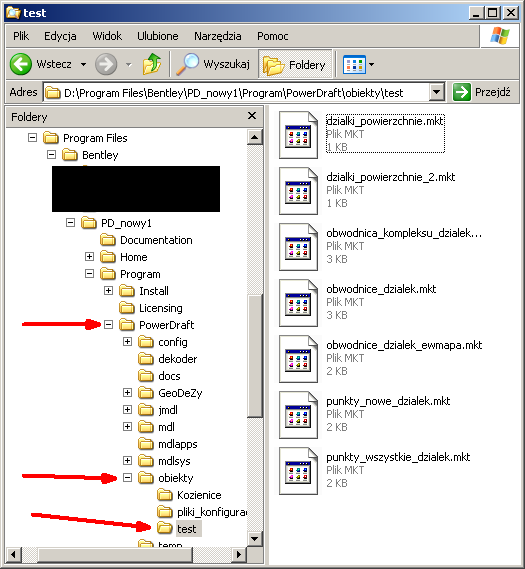
Task: Click the Views grid icon
Action: pos(354,65)
